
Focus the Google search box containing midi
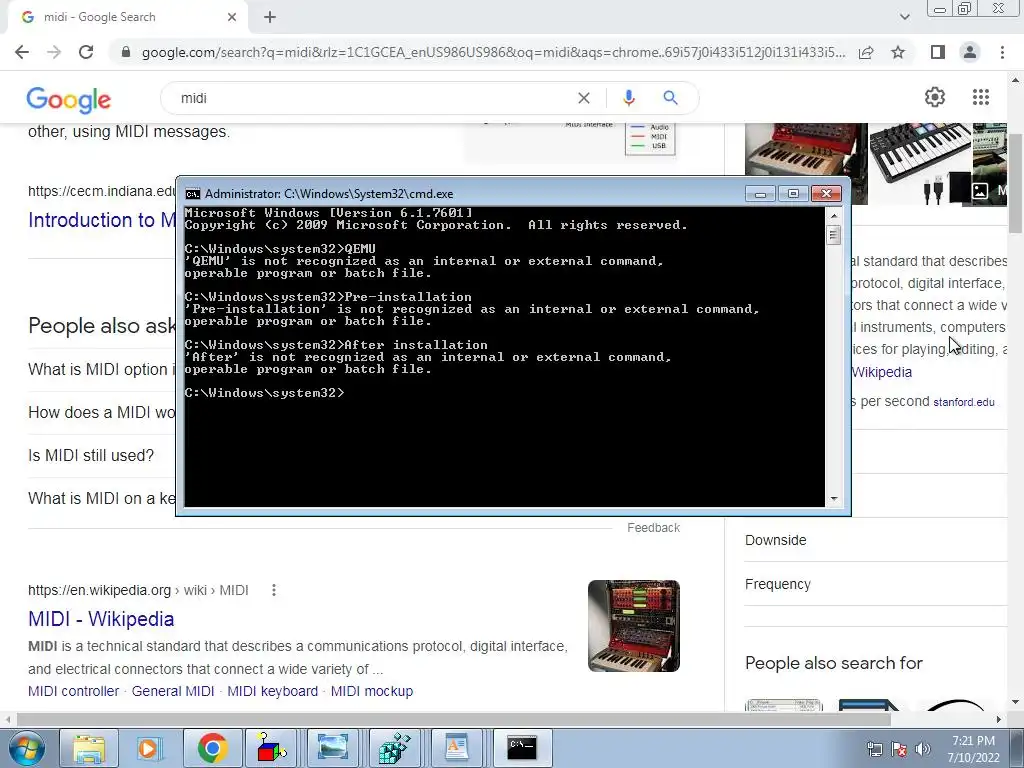372,98
